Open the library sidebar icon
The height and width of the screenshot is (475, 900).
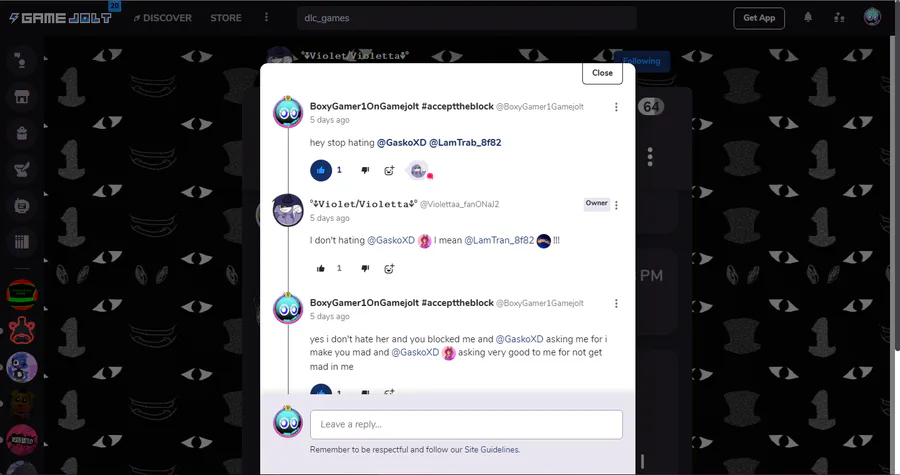coord(22,242)
